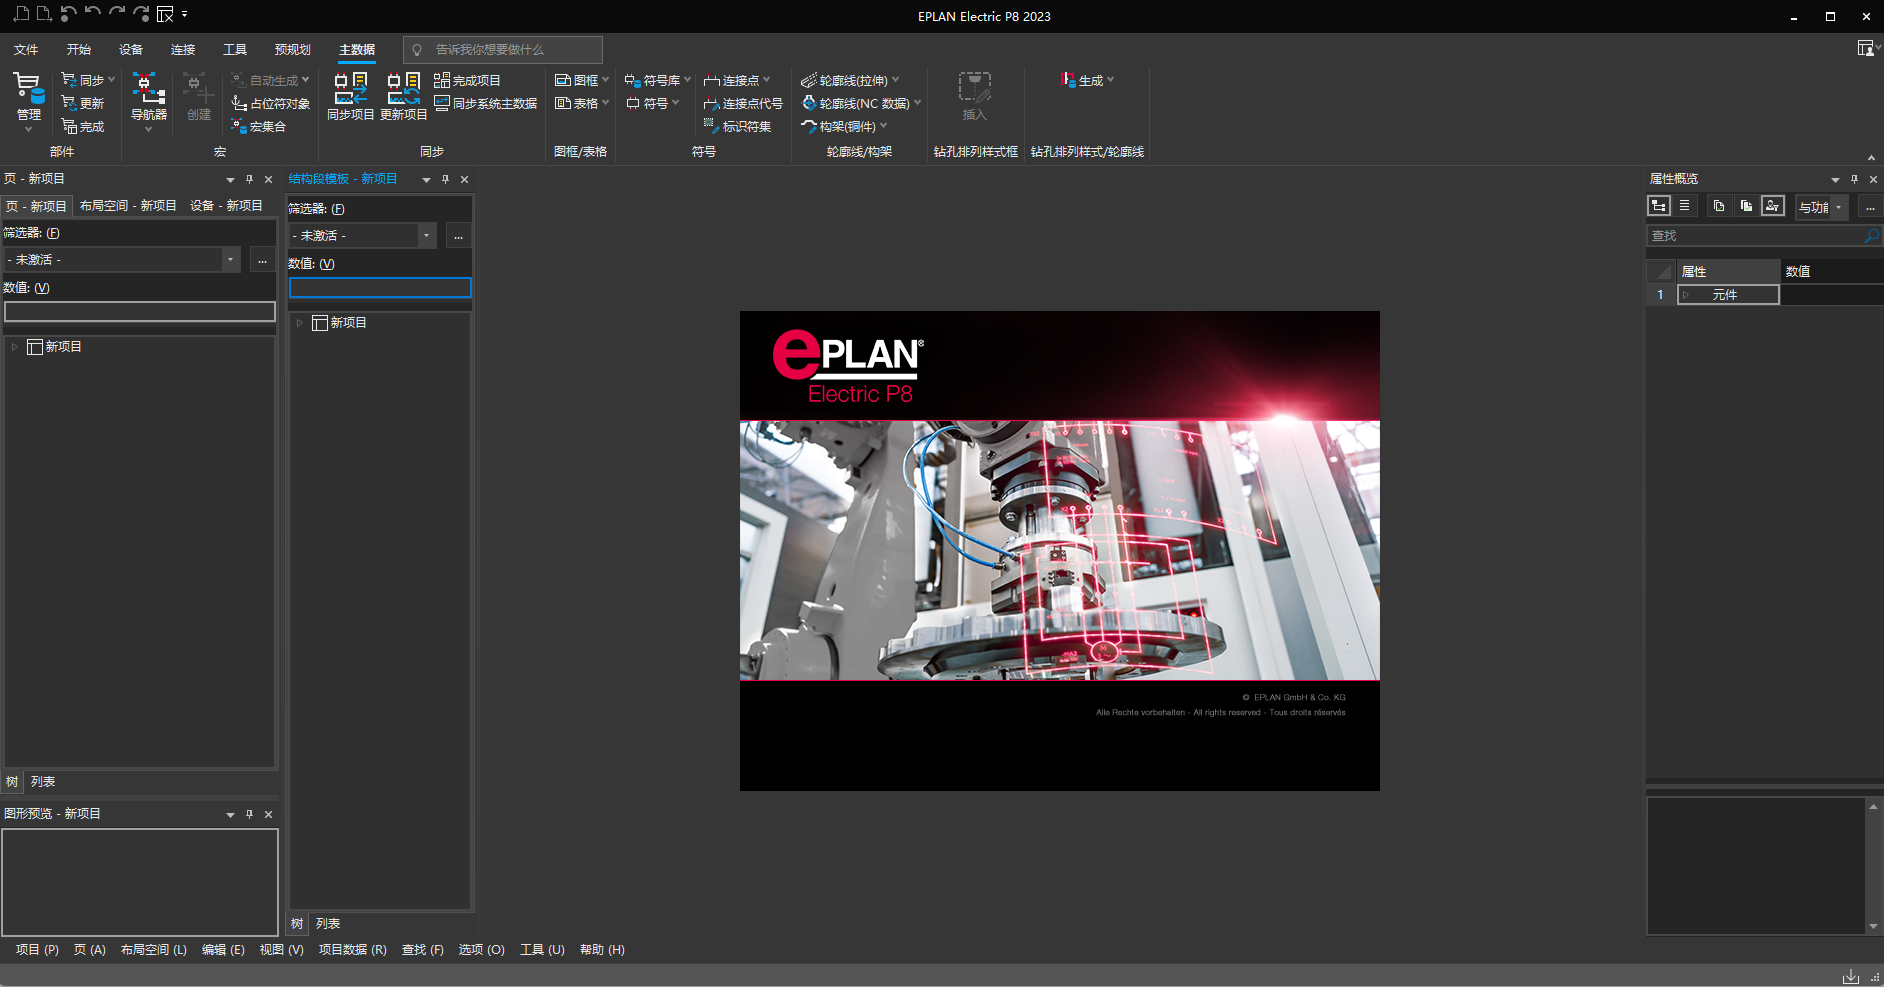The image size is (1884, 987).
Task: Click 完成项目 in the sync group
Action: pyautogui.click(x=467, y=80)
